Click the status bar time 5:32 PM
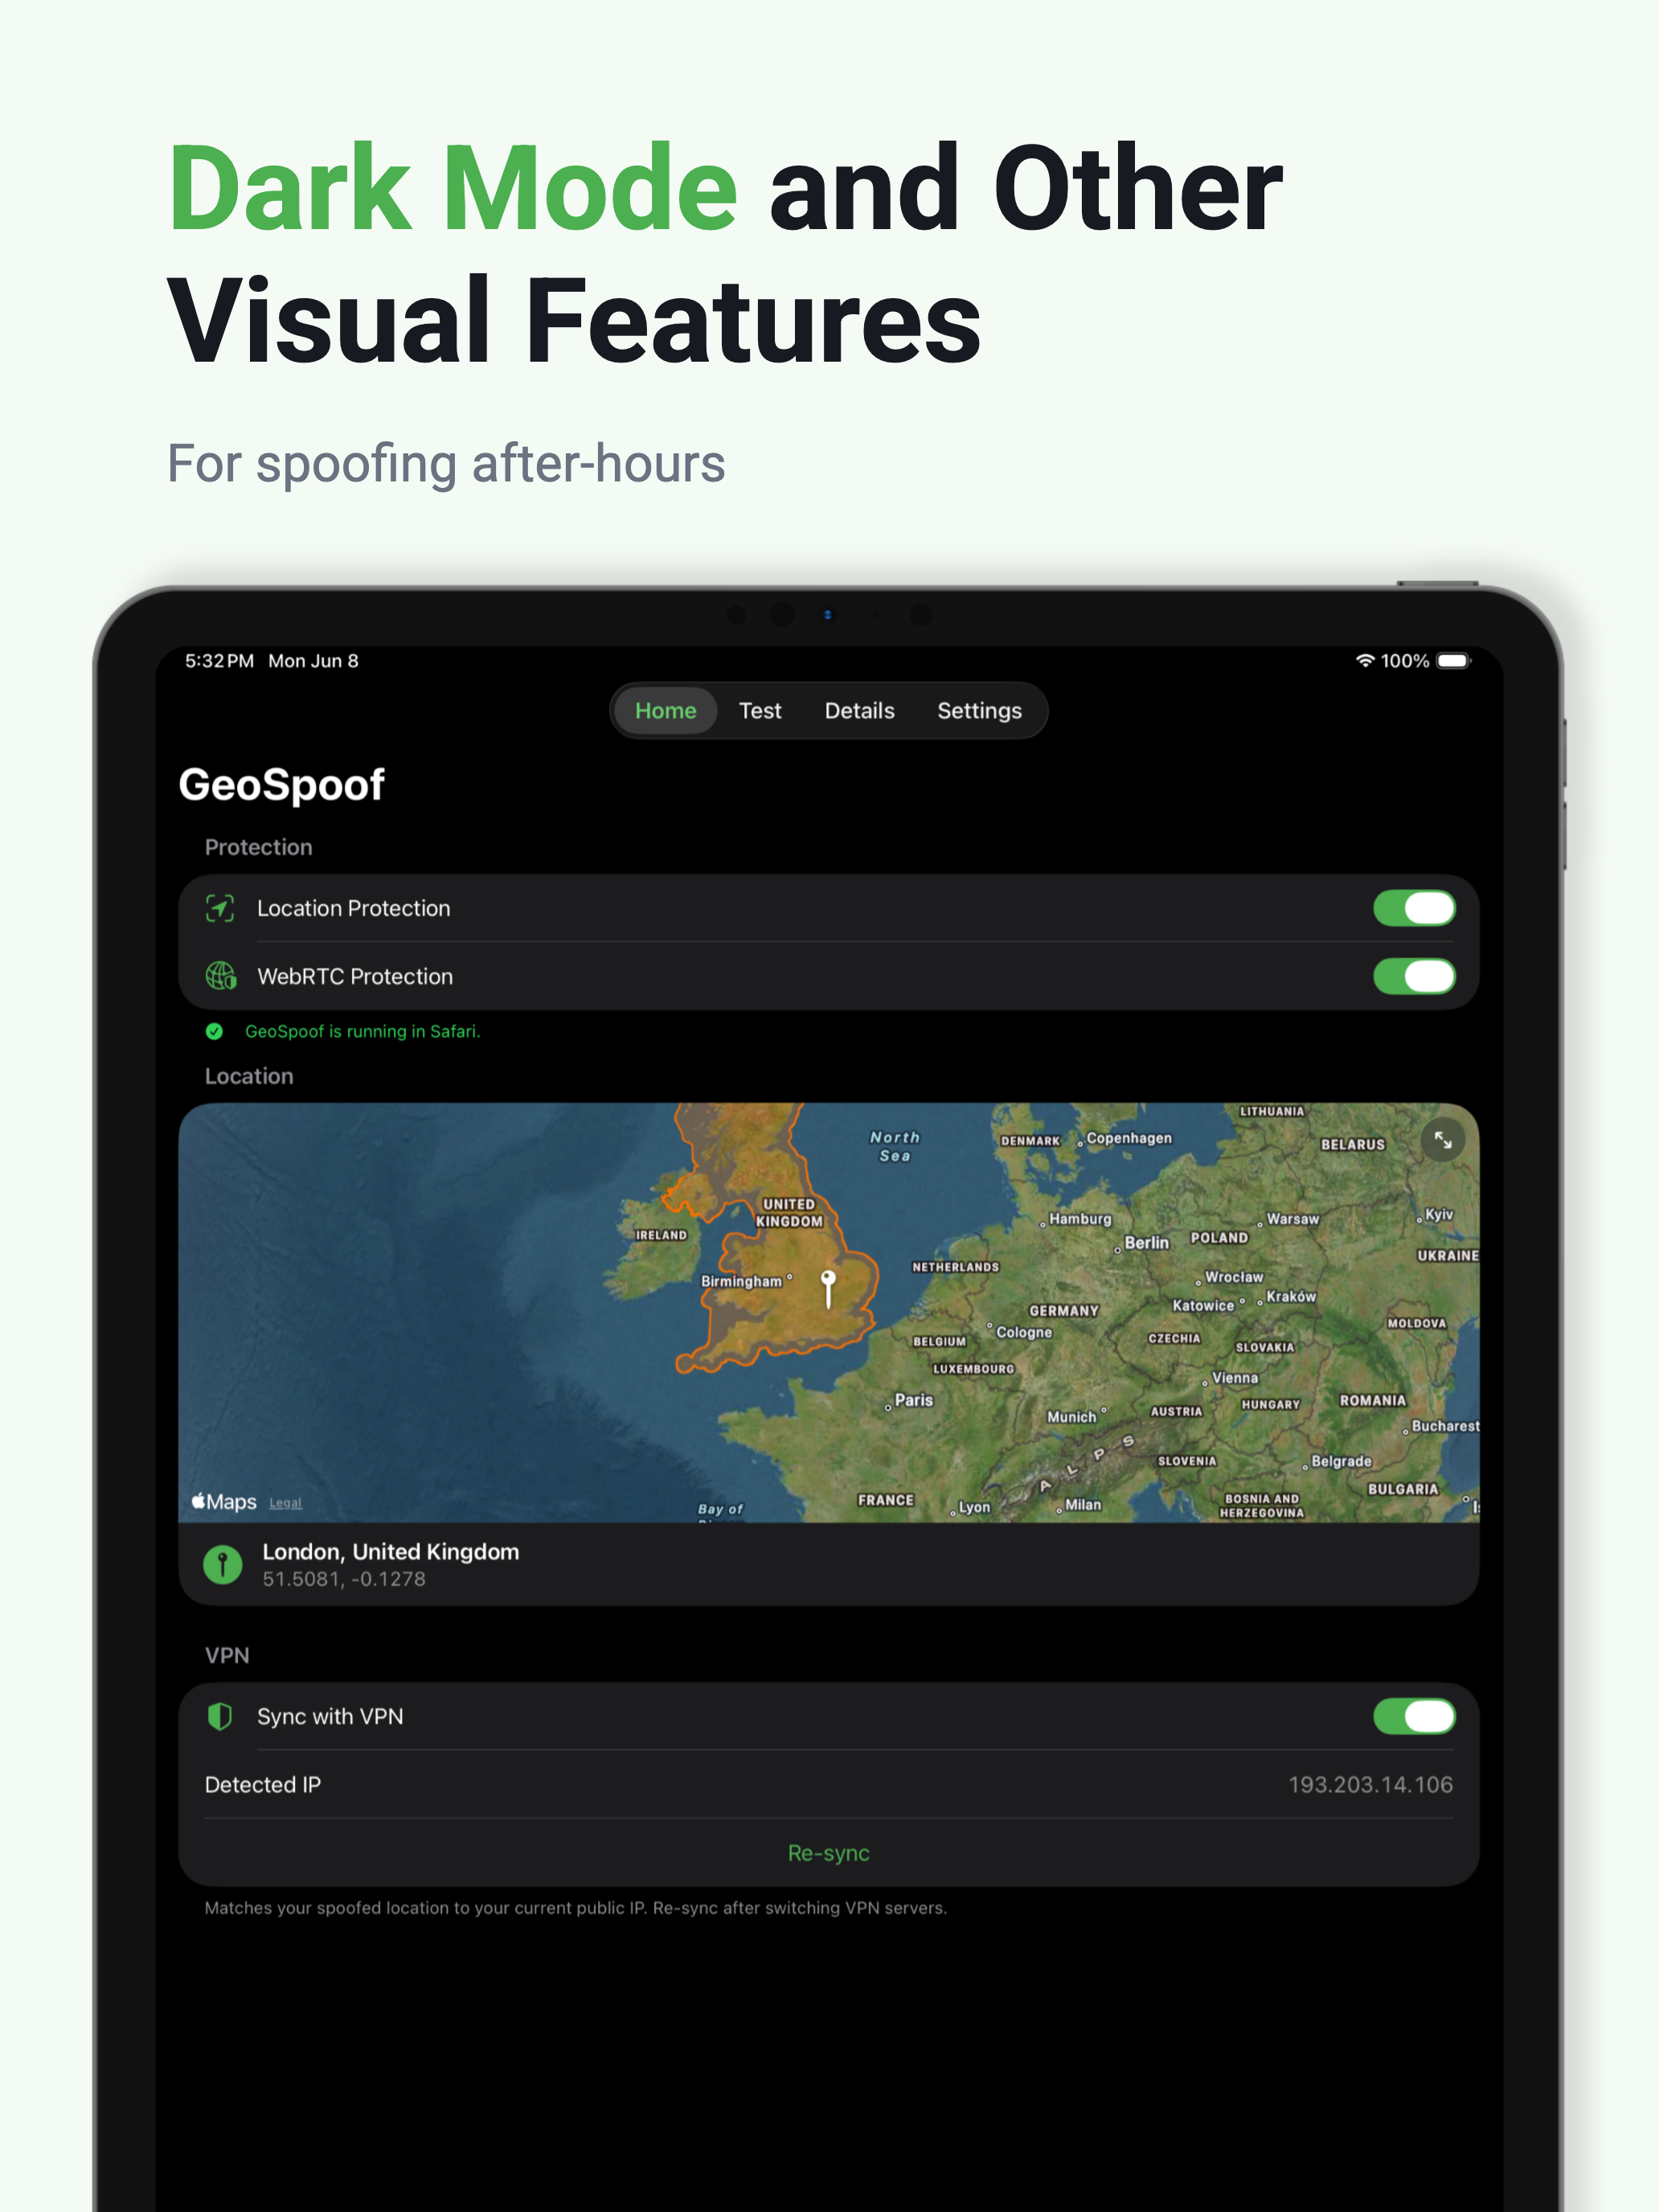1659x2212 pixels. point(219,661)
